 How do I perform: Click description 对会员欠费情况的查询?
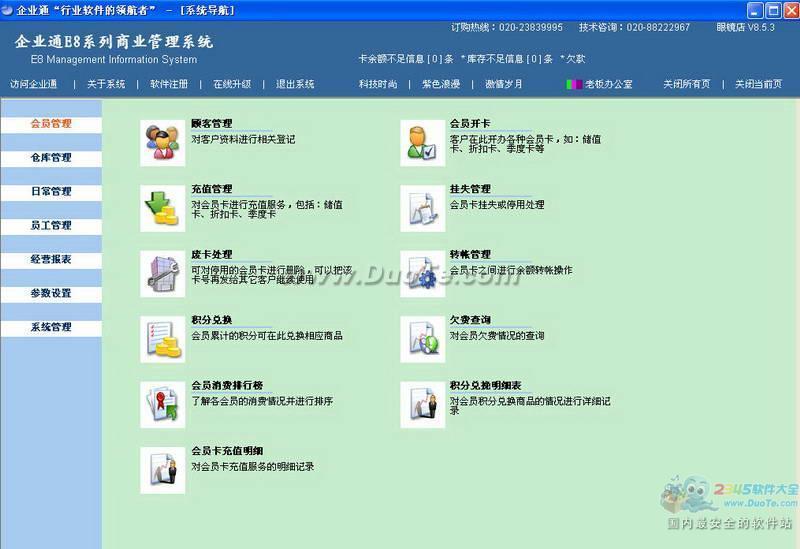click(x=497, y=336)
